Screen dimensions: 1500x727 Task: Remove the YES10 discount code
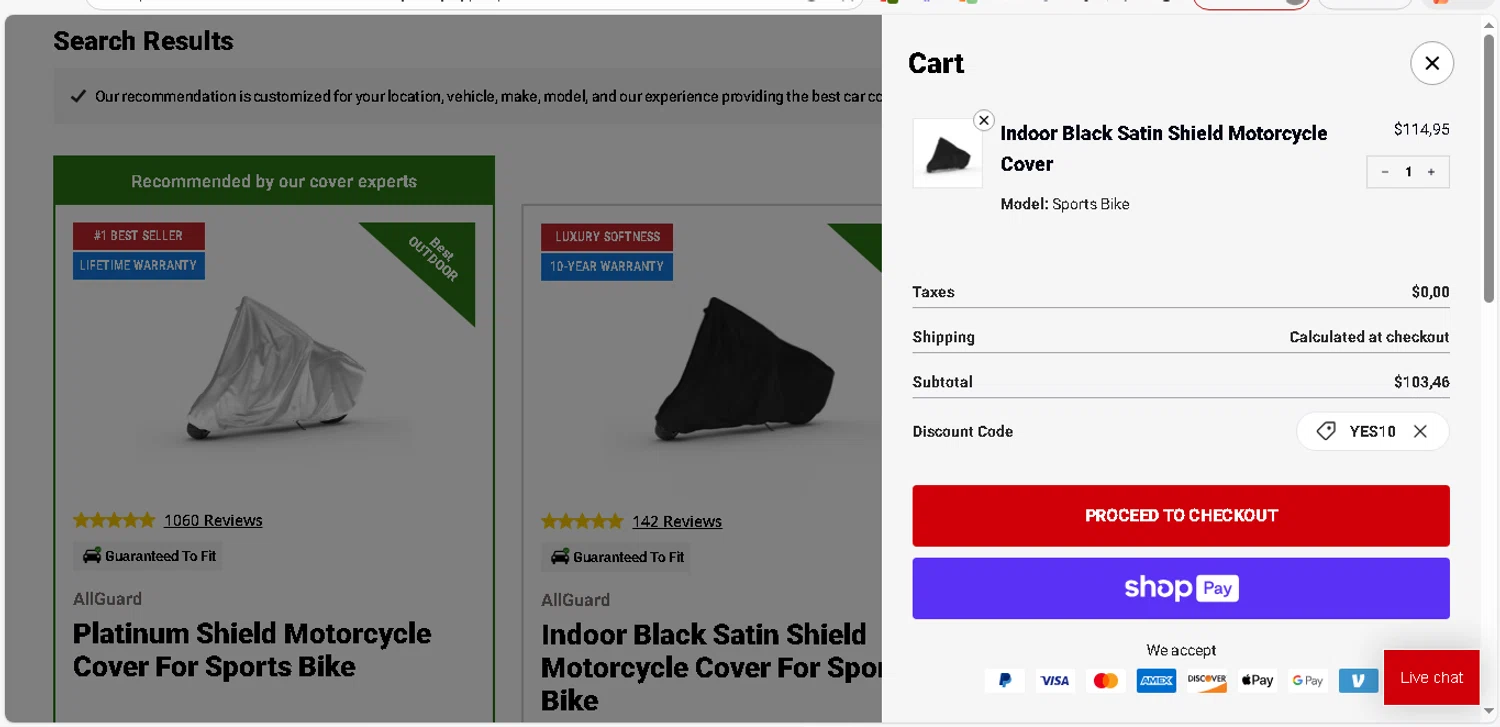(x=1420, y=431)
